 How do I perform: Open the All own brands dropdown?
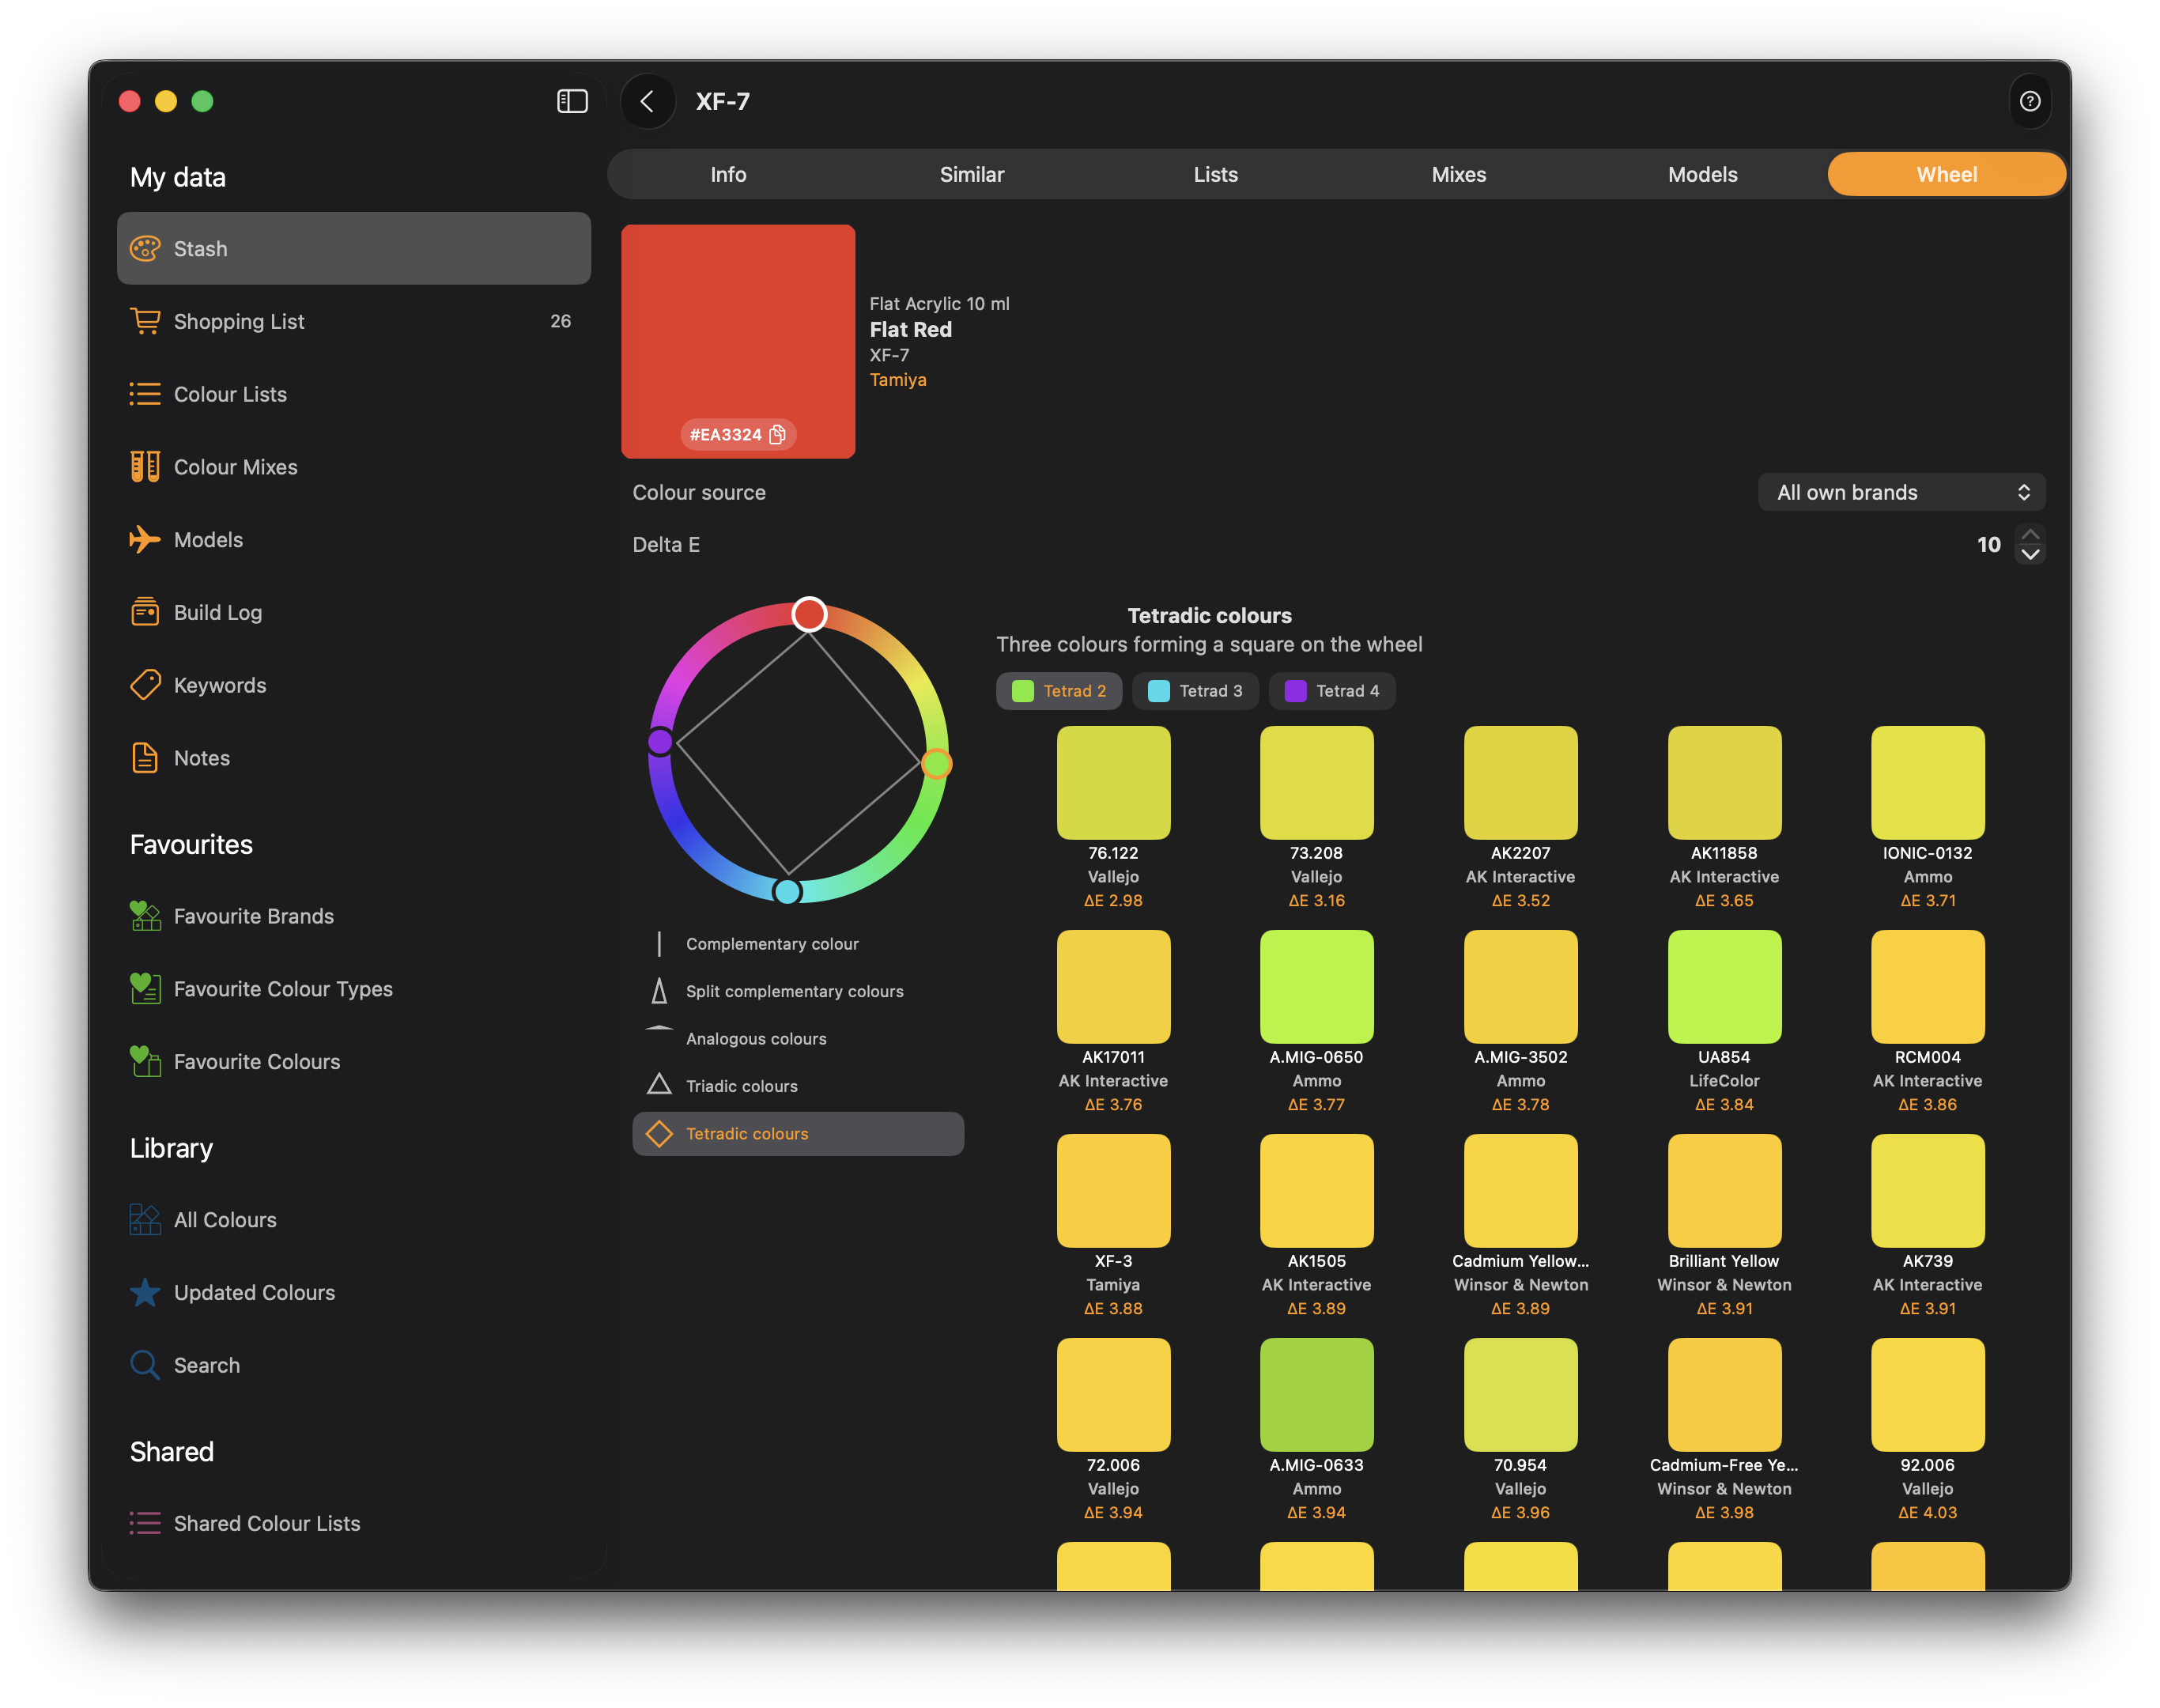tap(1902, 492)
